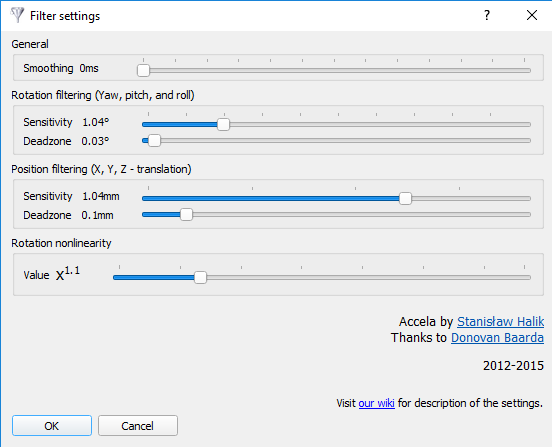Click the question mark help button
Viewport: 552px width, 447px height.
click(x=487, y=15)
